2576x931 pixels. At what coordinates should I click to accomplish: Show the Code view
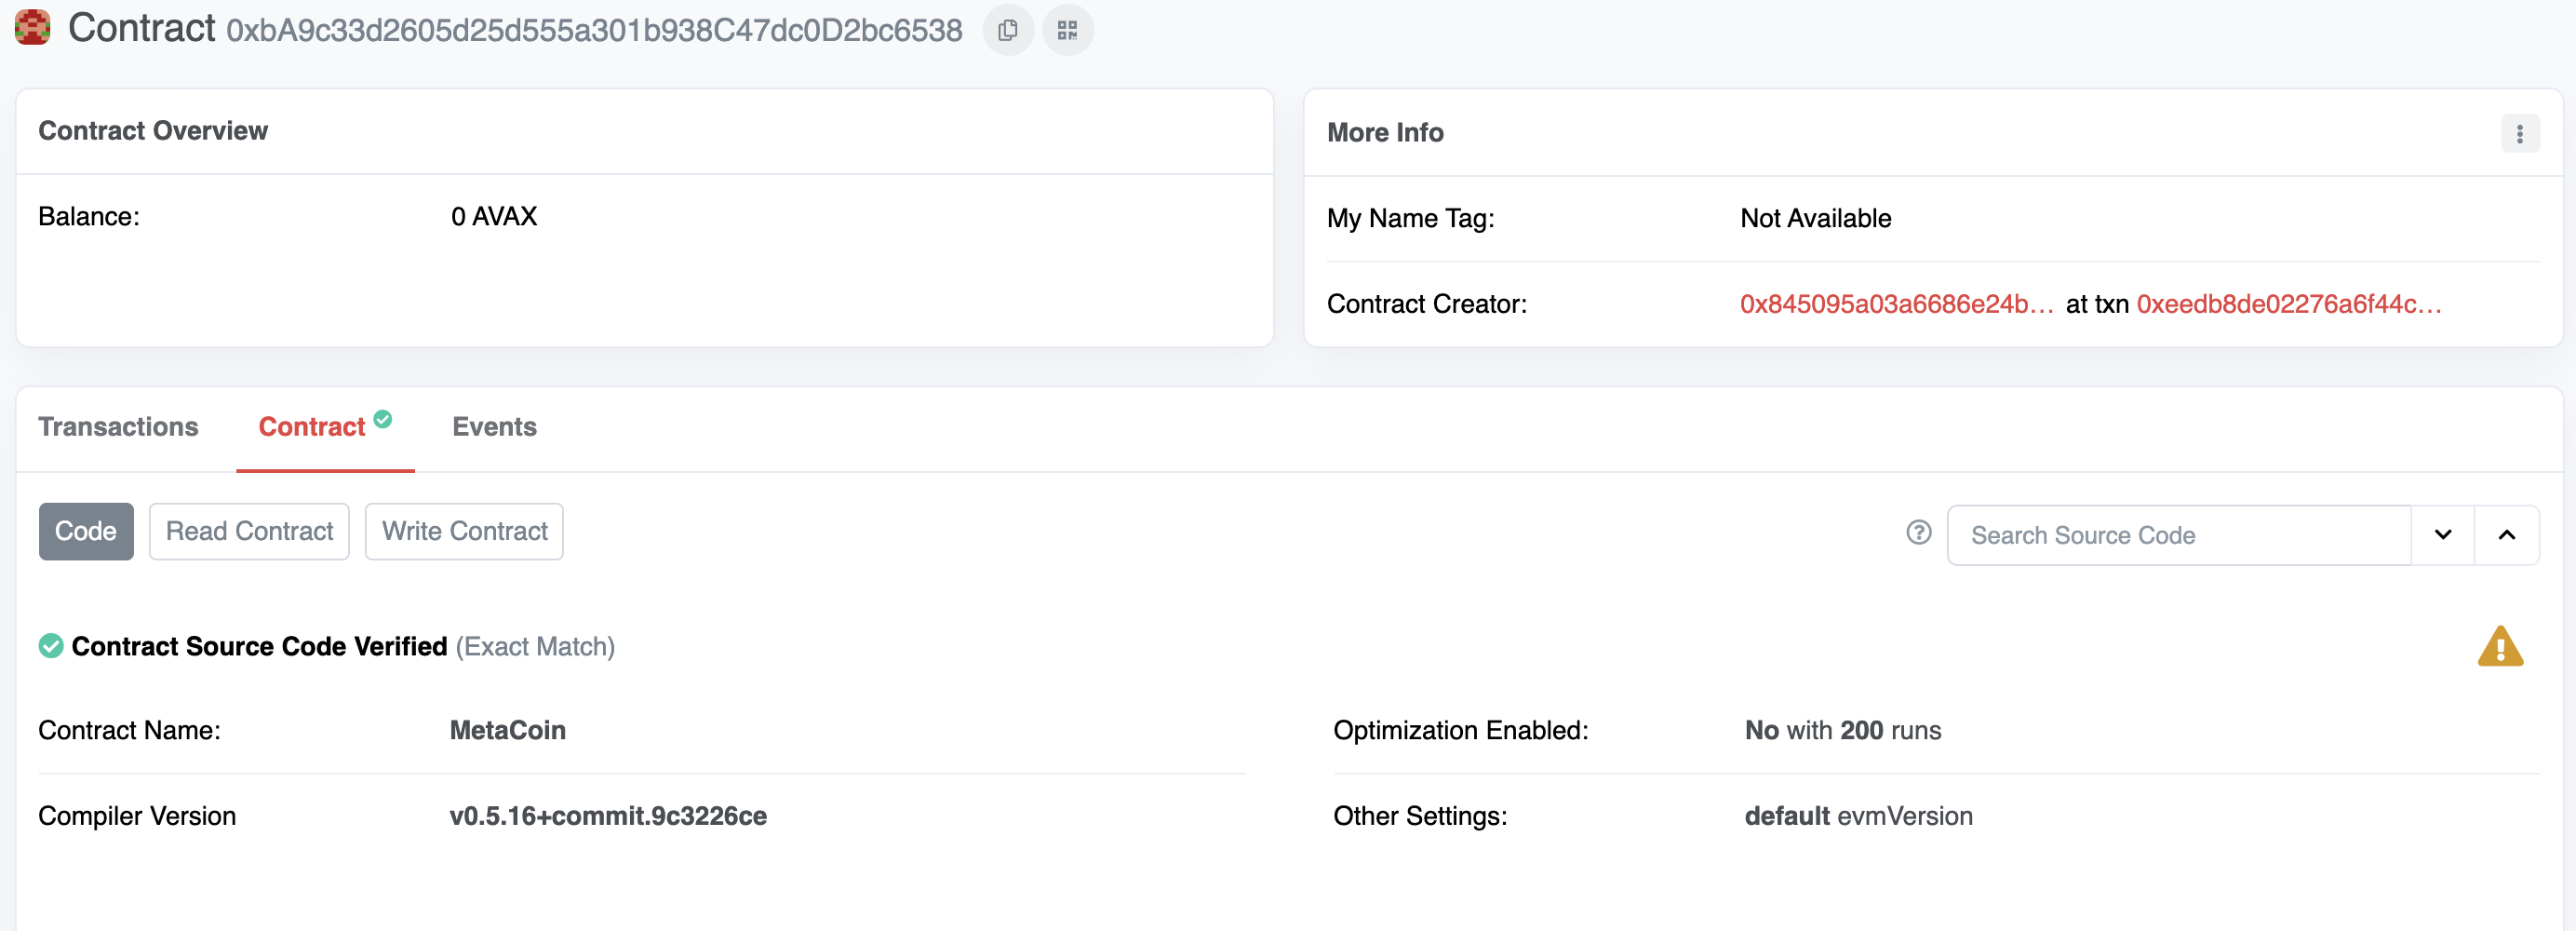pyautogui.click(x=86, y=531)
